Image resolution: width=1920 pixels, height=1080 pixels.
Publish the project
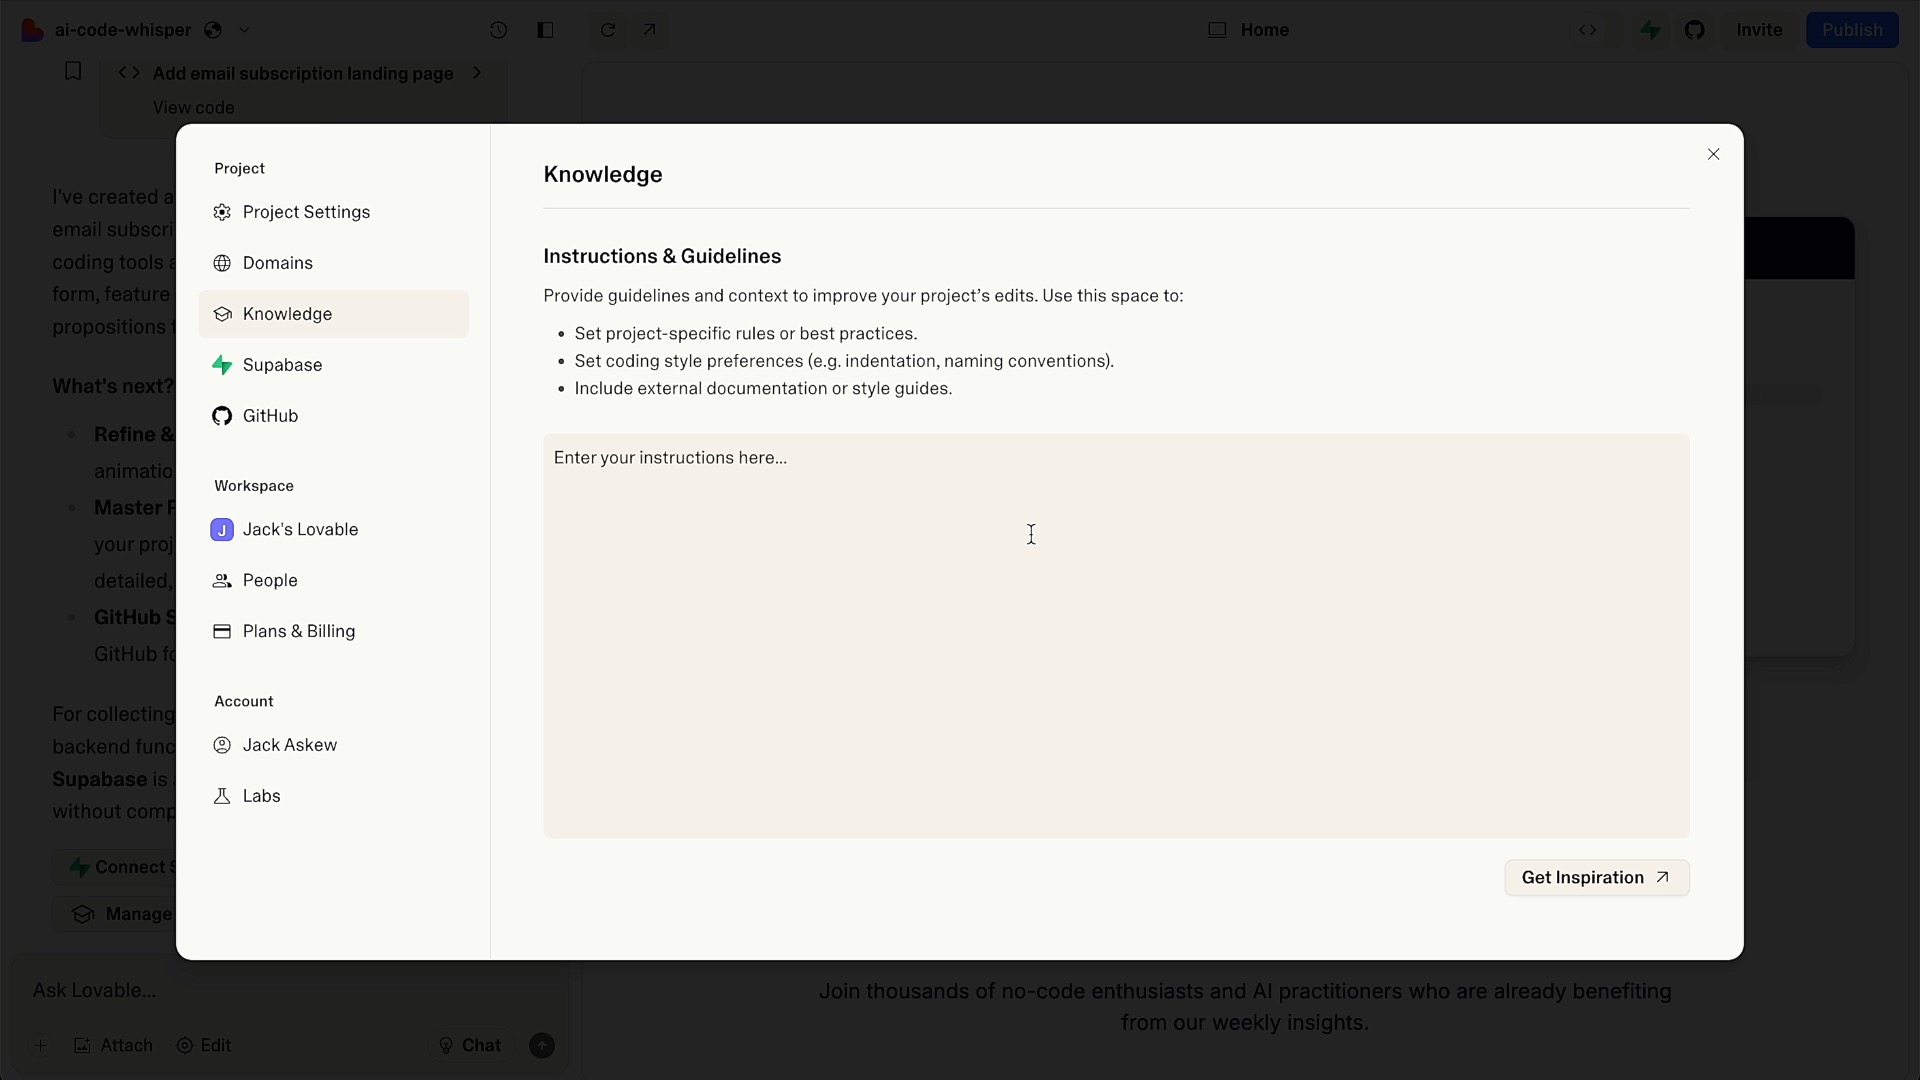(1853, 30)
